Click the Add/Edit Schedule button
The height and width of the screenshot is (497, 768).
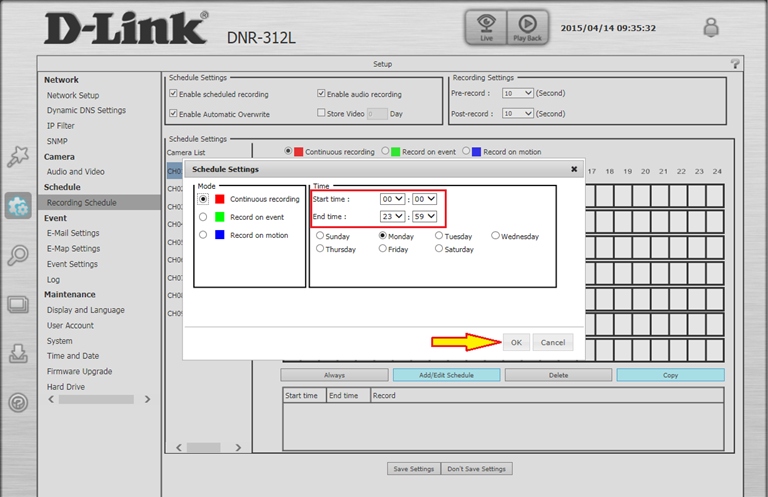(446, 375)
